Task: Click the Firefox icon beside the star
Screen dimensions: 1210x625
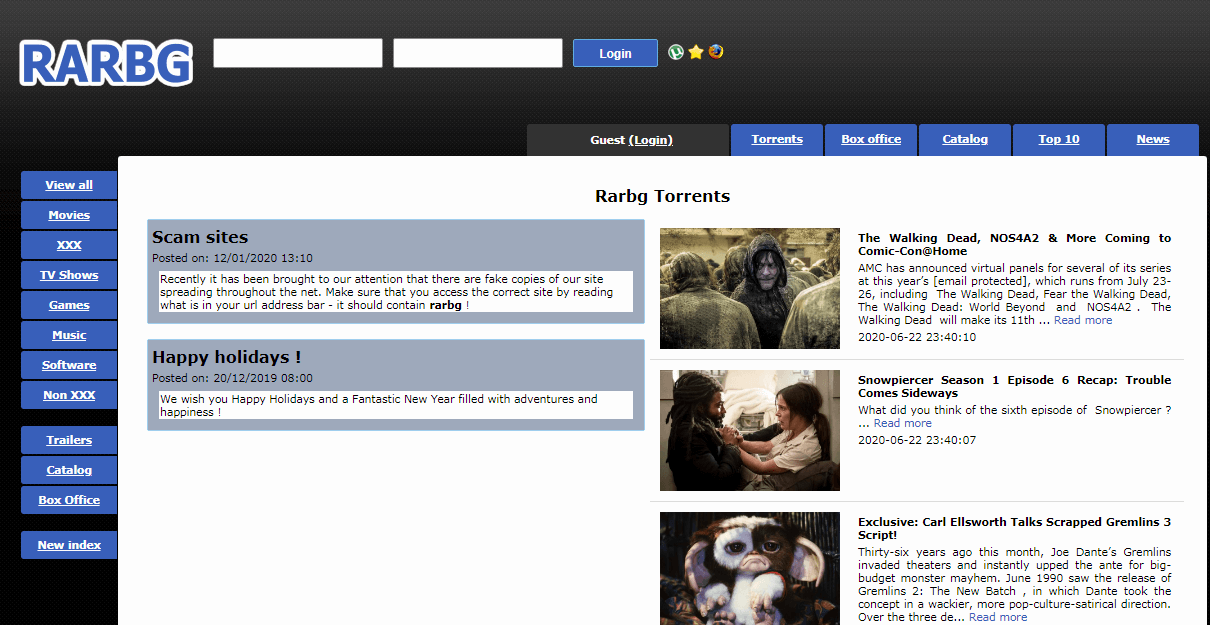Action: click(716, 52)
